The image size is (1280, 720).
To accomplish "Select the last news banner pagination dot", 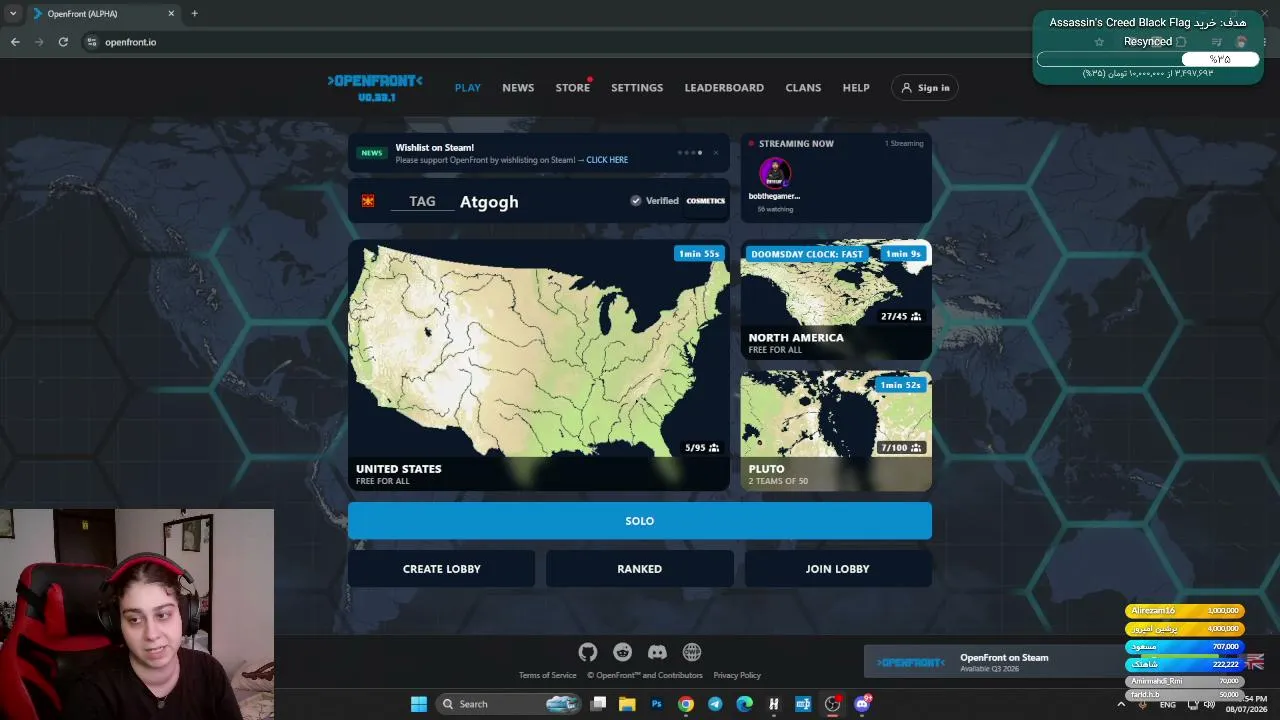I will click(700, 153).
